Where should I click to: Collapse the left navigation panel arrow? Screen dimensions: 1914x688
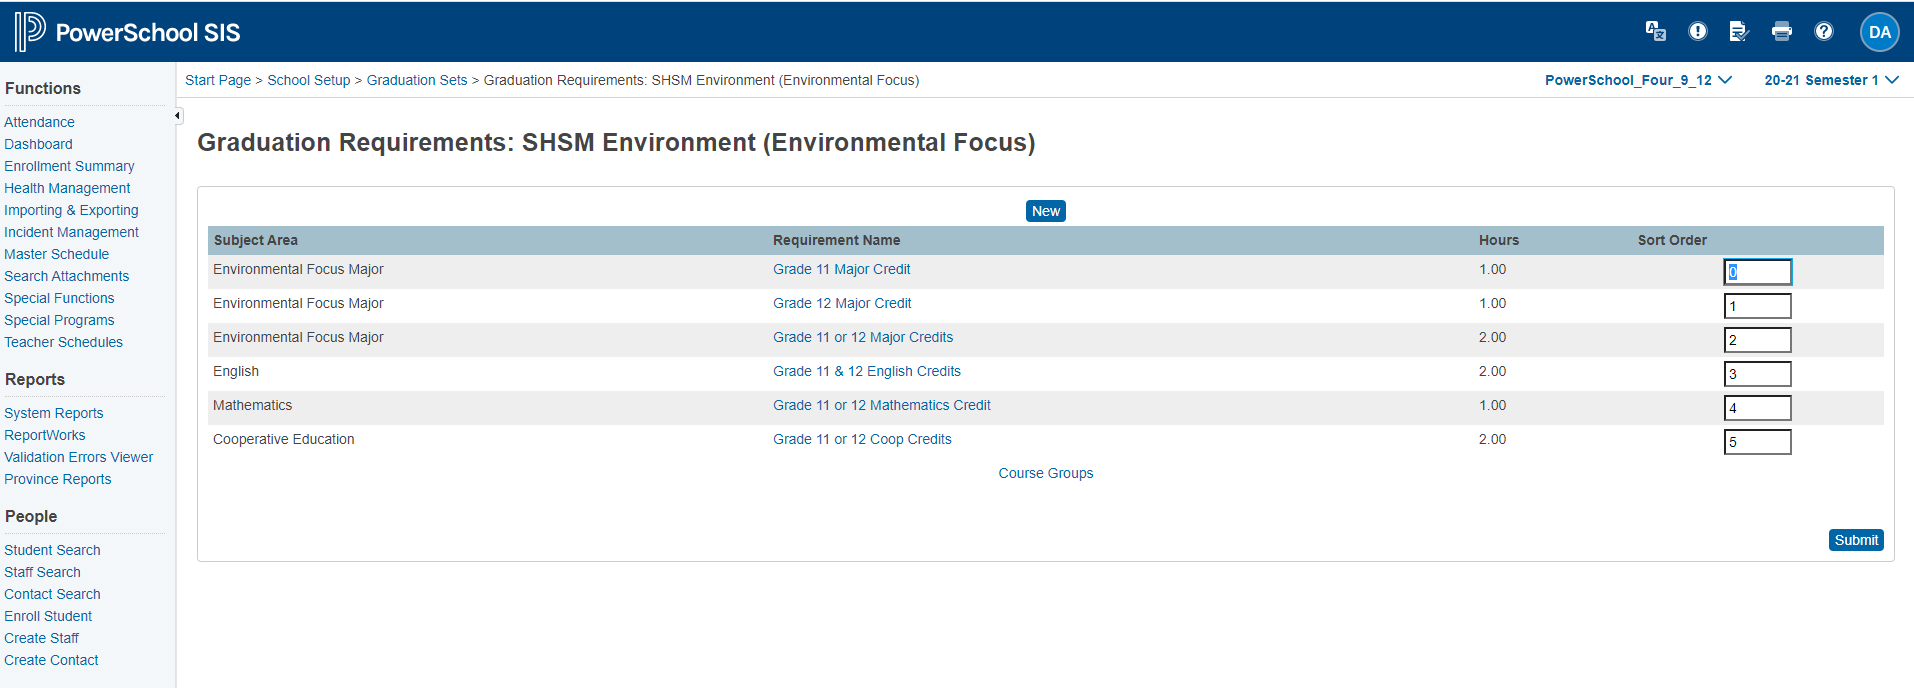click(177, 116)
